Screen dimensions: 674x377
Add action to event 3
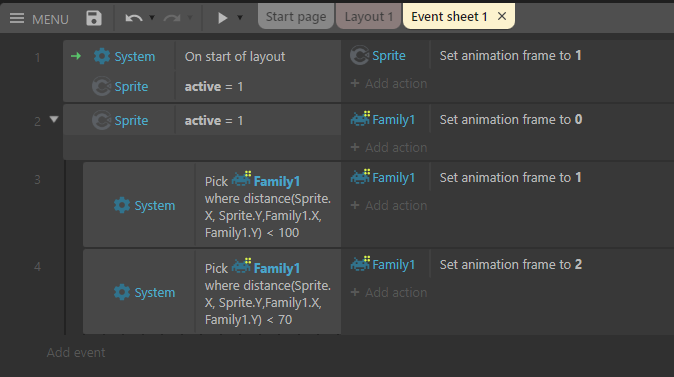click(x=389, y=205)
